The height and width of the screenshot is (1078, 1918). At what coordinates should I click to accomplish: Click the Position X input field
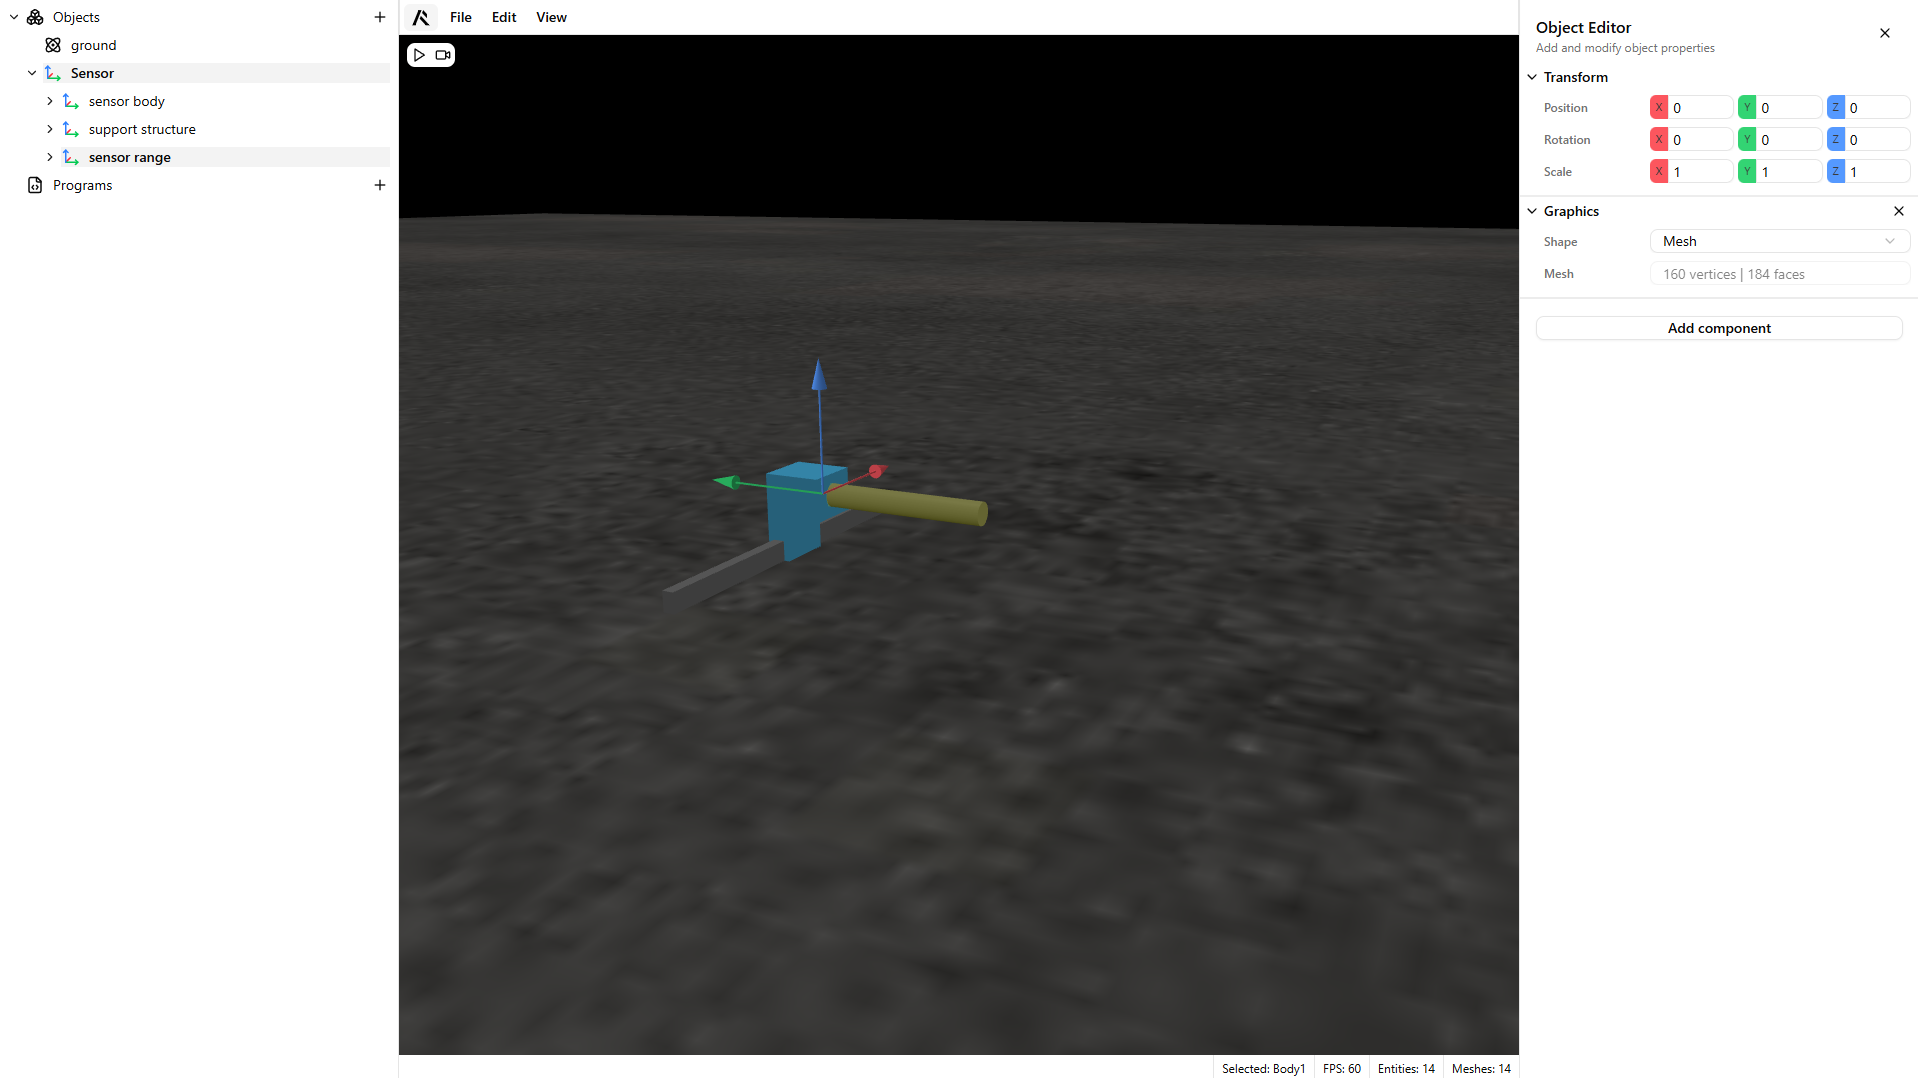pos(1699,108)
